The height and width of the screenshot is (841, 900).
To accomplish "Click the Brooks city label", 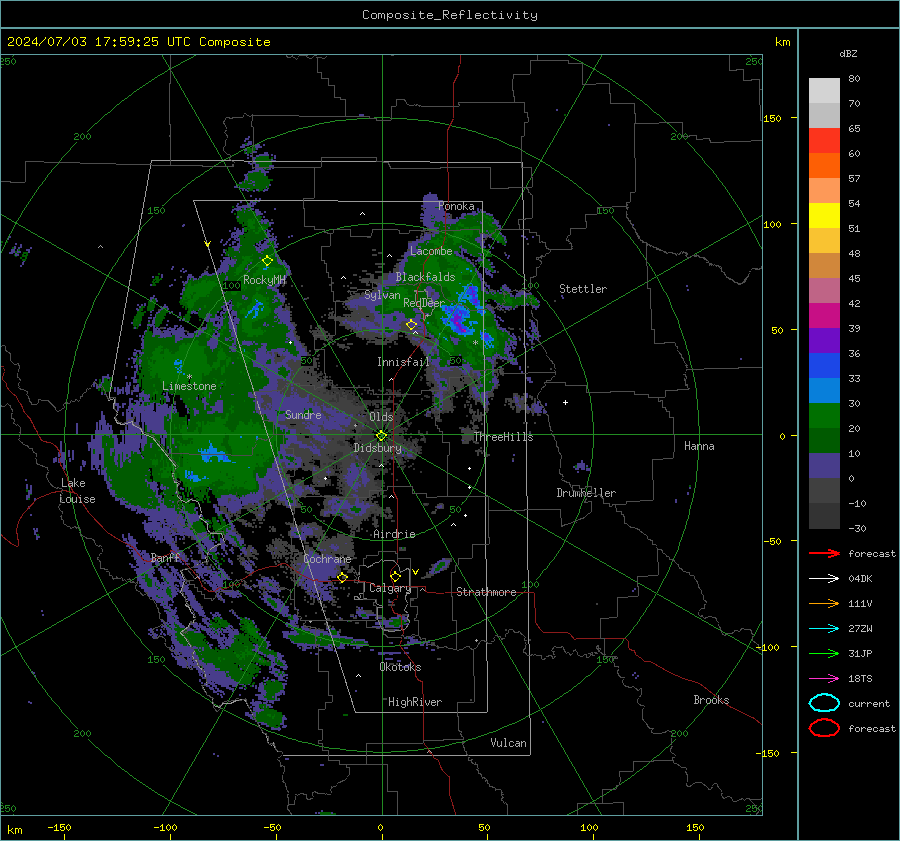I will tap(711, 700).
